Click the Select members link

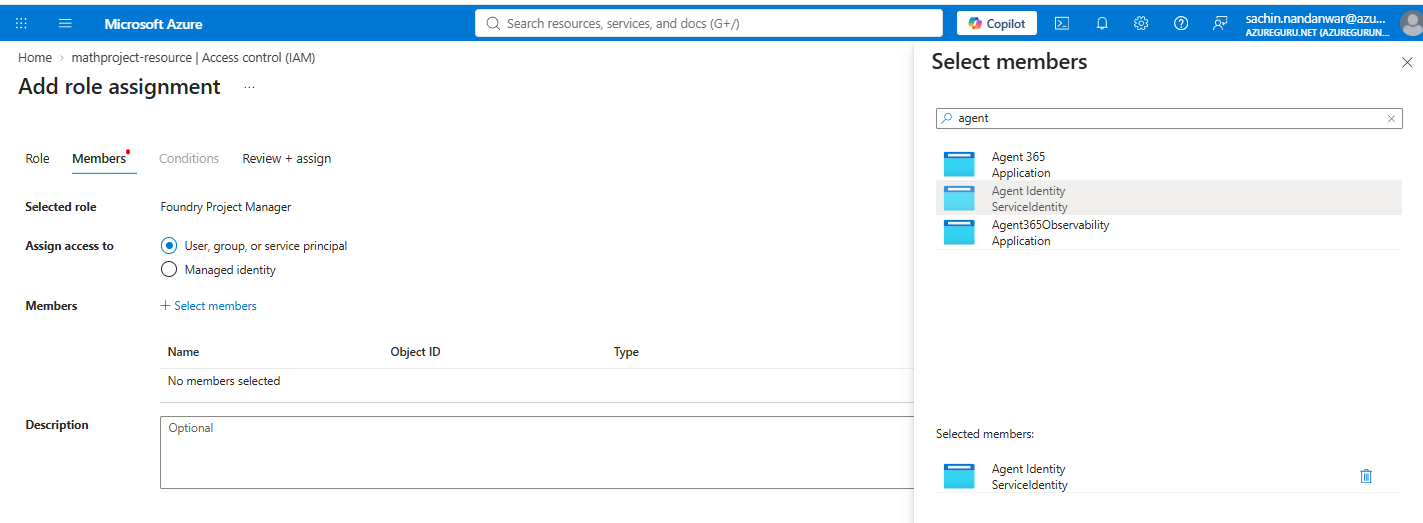208,306
